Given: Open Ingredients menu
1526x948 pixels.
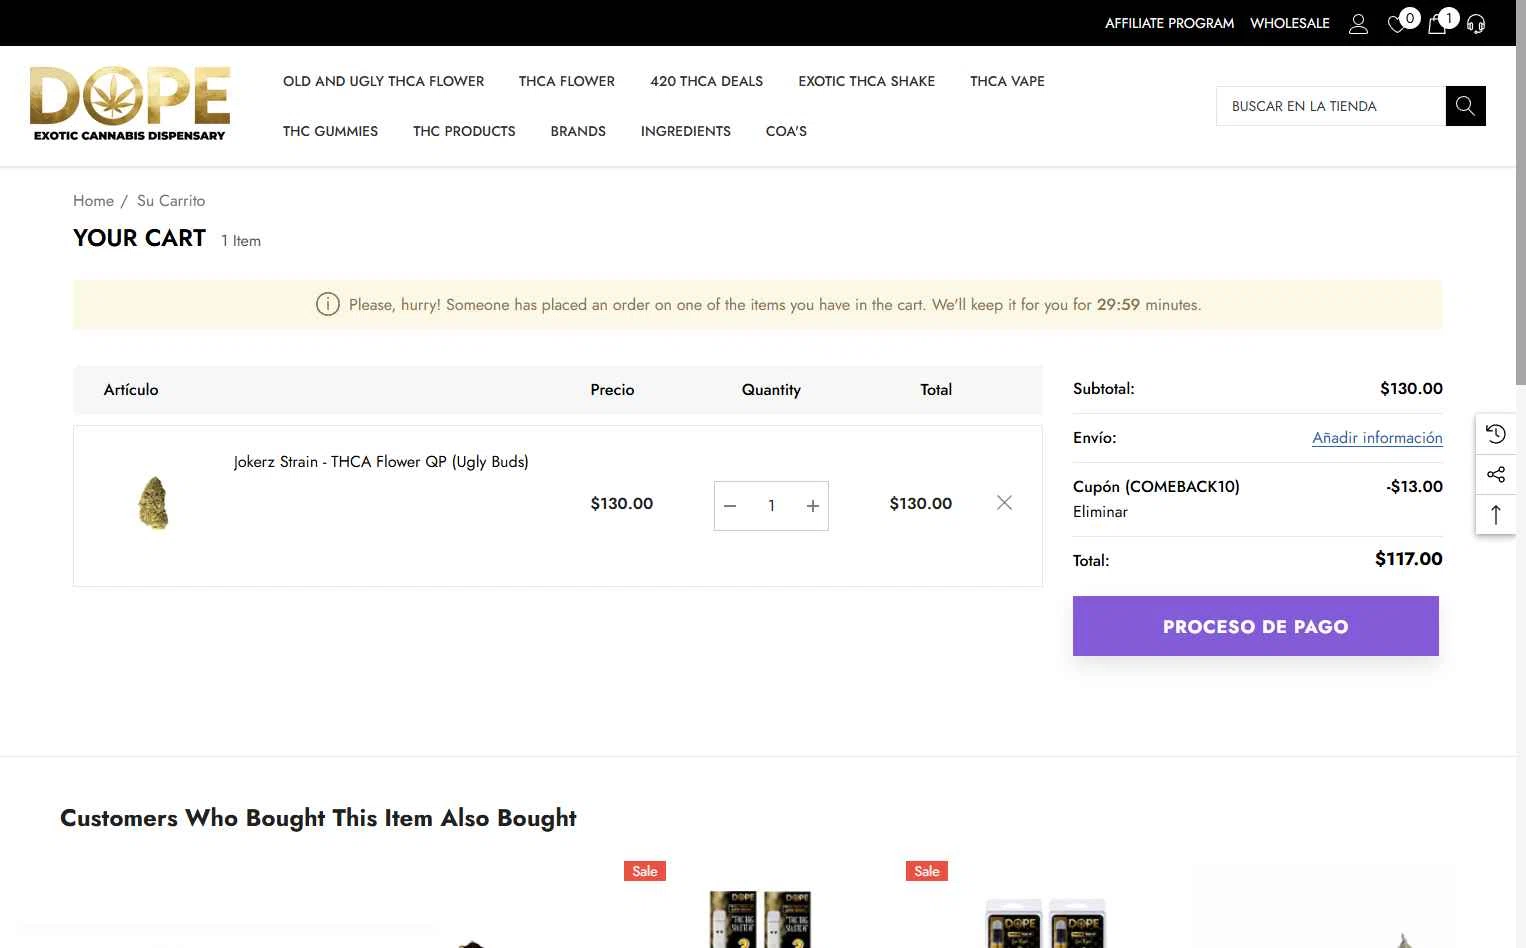Looking at the screenshot, I should [686, 131].
